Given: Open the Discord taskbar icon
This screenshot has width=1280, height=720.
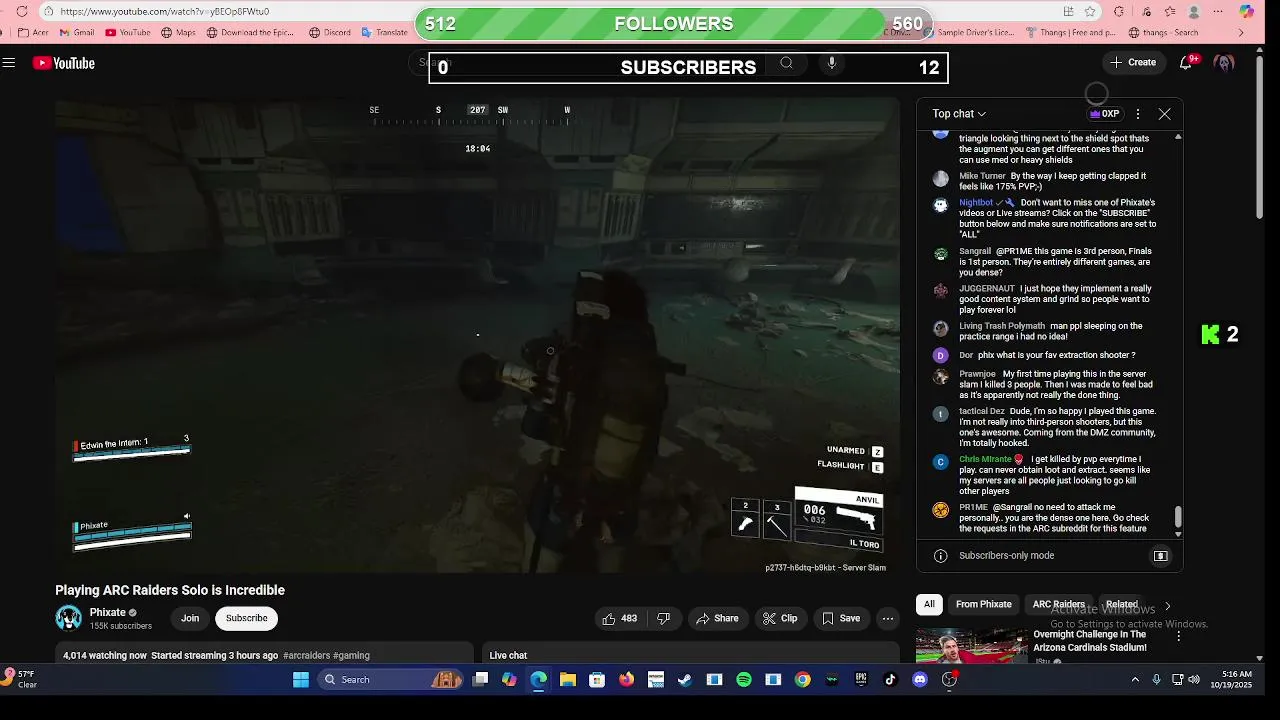Looking at the screenshot, I should pyautogui.click(x=920, y=680).
